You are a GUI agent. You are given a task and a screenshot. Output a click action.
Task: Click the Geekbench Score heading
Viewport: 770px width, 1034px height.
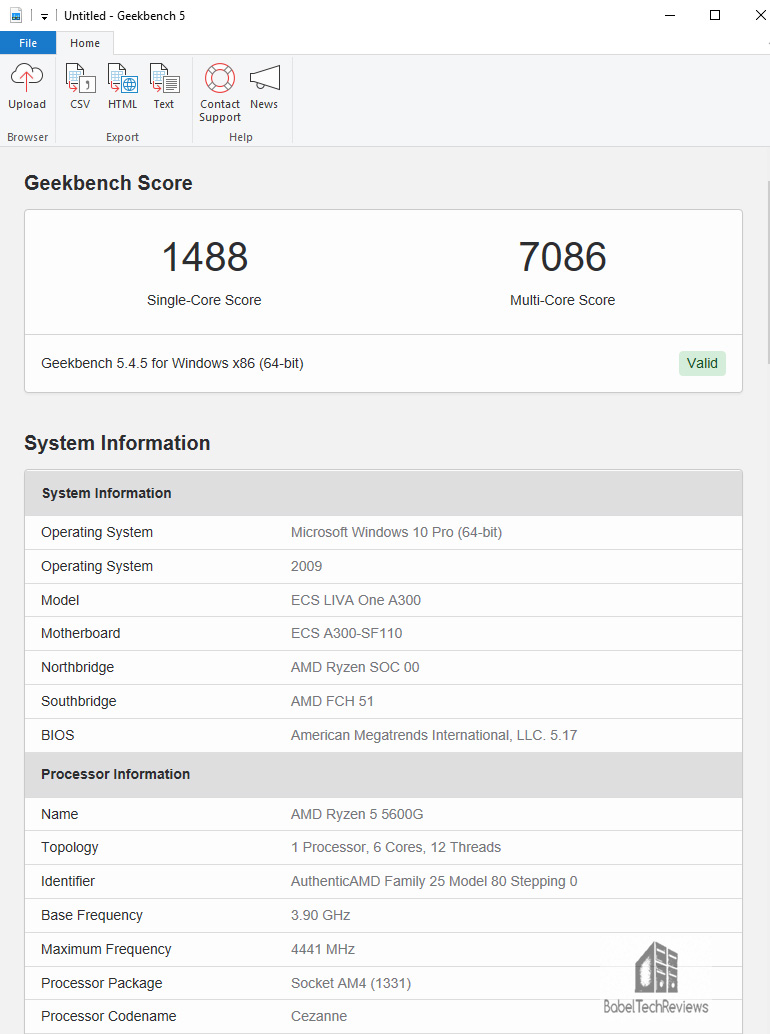[x=108, y=183]
